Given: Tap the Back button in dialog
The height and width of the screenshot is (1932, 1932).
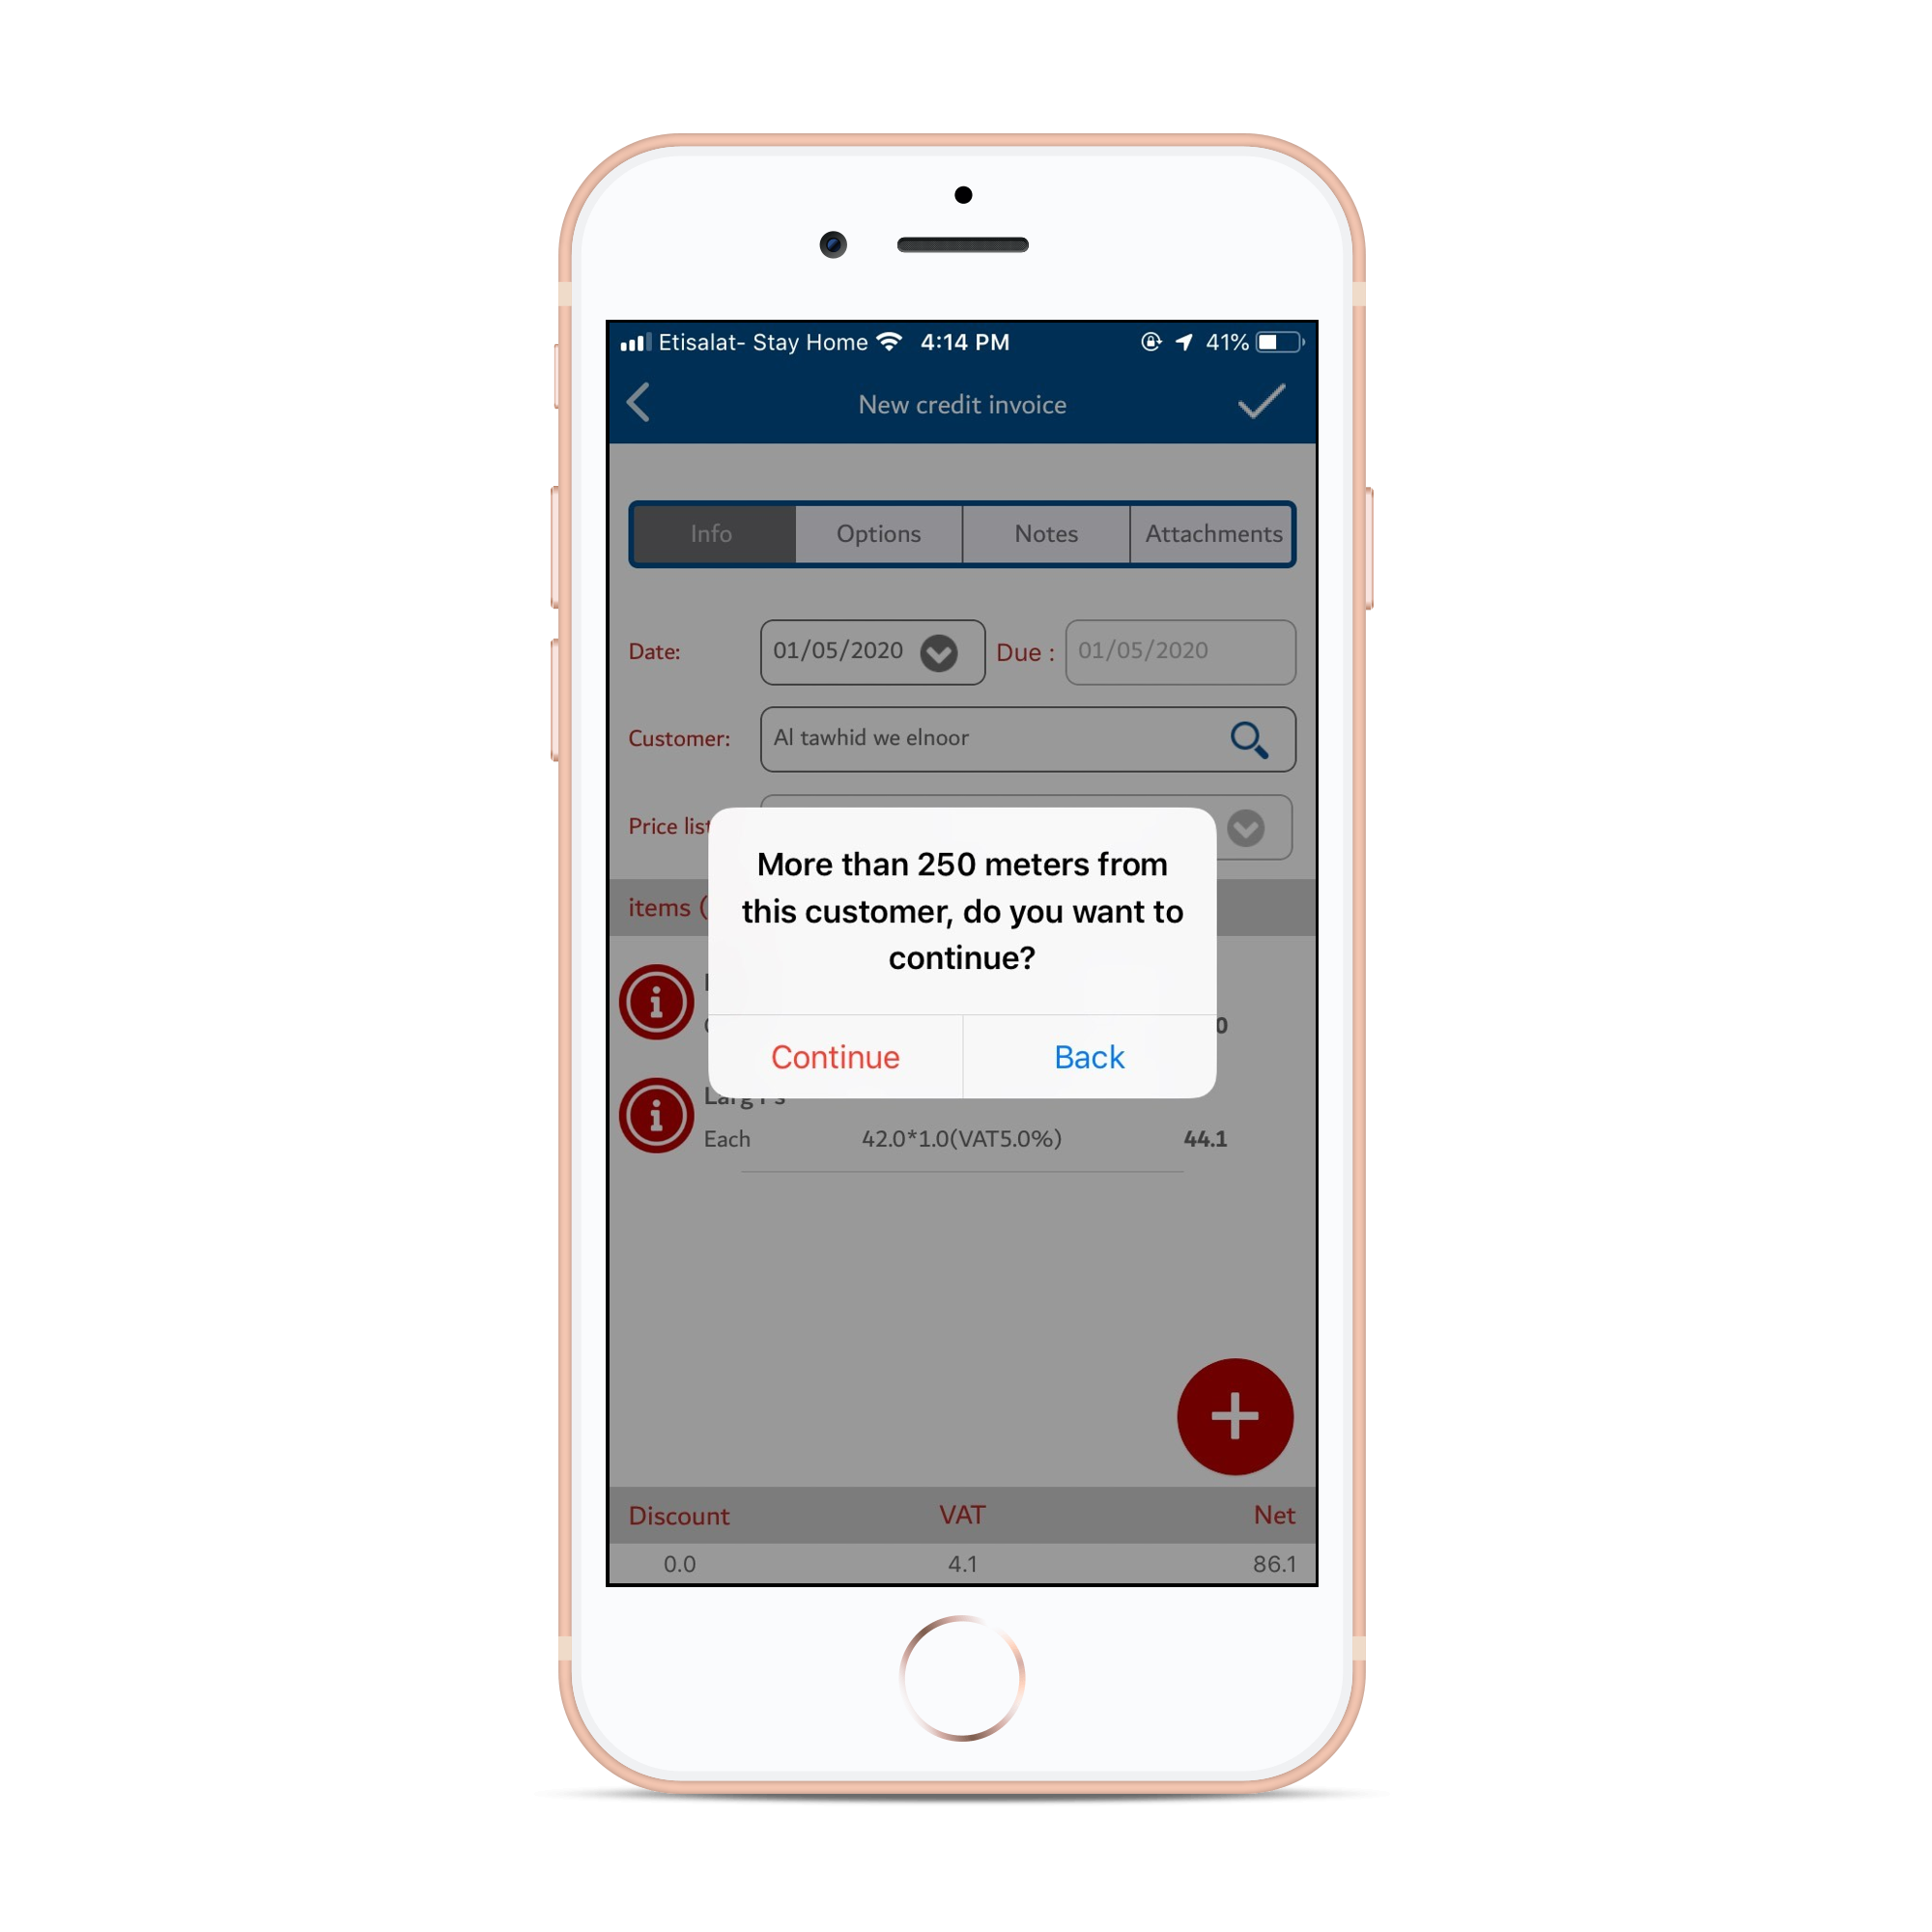Looking at the screenshot, I should (x=1088, y=1056).
